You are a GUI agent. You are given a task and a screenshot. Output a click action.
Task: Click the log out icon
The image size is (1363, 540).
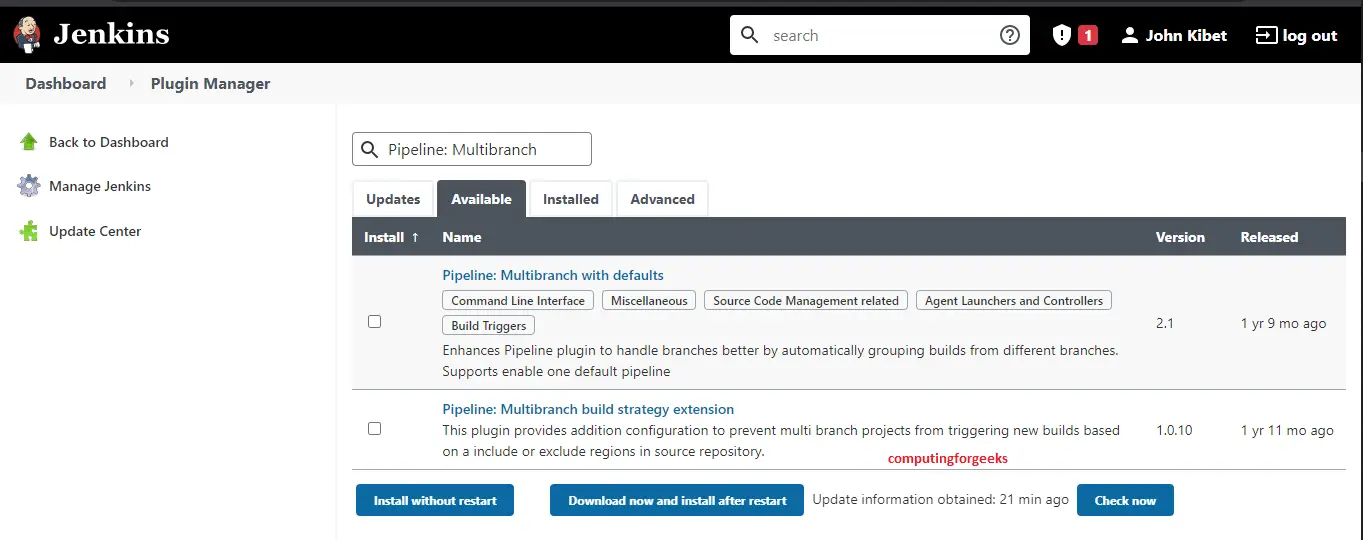point(1266,35)
